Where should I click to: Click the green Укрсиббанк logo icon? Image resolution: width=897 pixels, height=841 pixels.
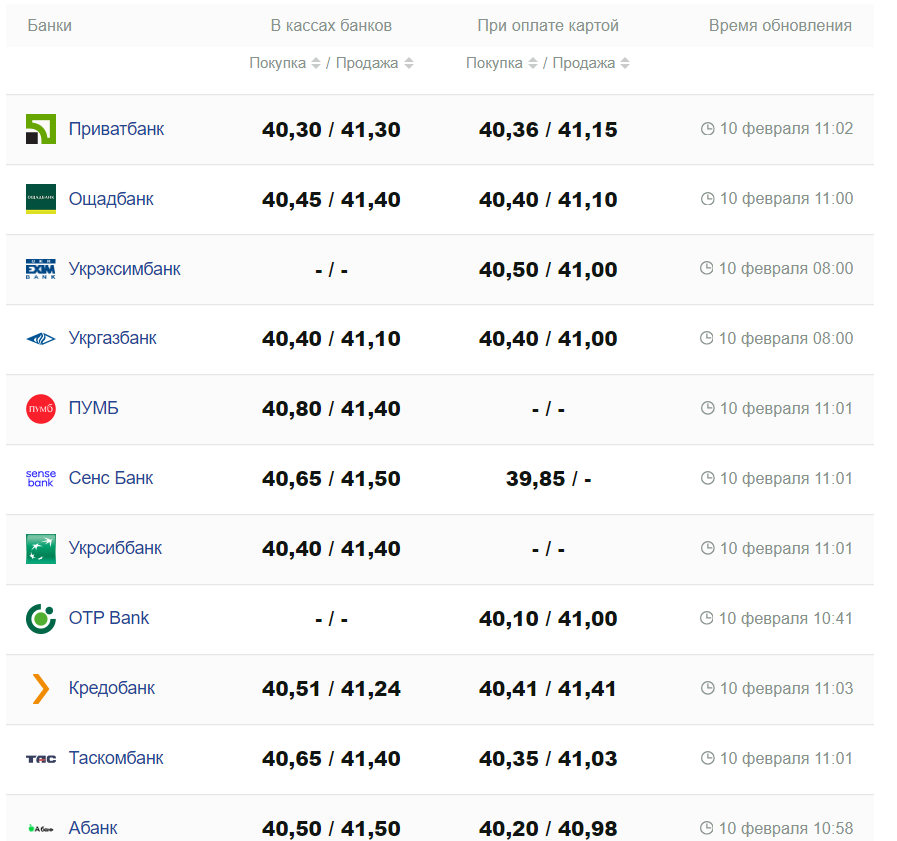(41, 549)
